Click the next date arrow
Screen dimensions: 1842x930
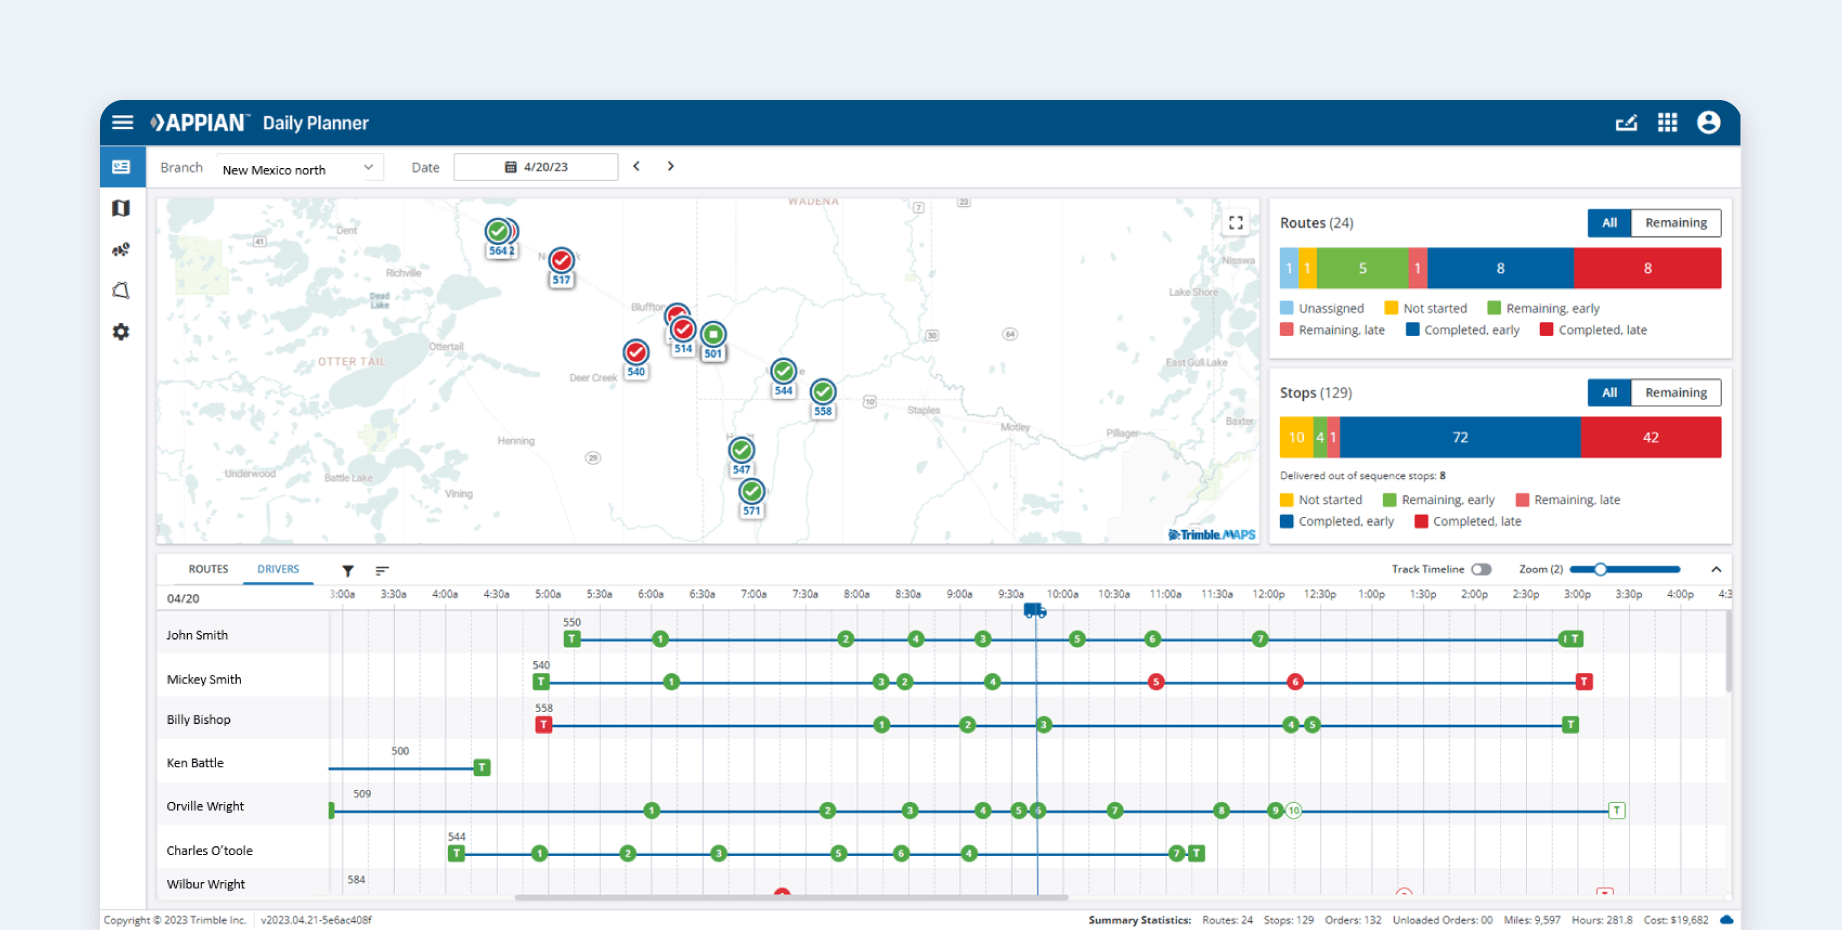tap(671, 166)
